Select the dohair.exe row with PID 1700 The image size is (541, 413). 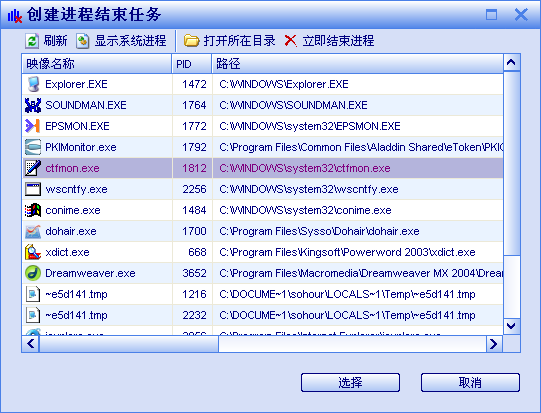pyautogui.click(x=263, y=231)
